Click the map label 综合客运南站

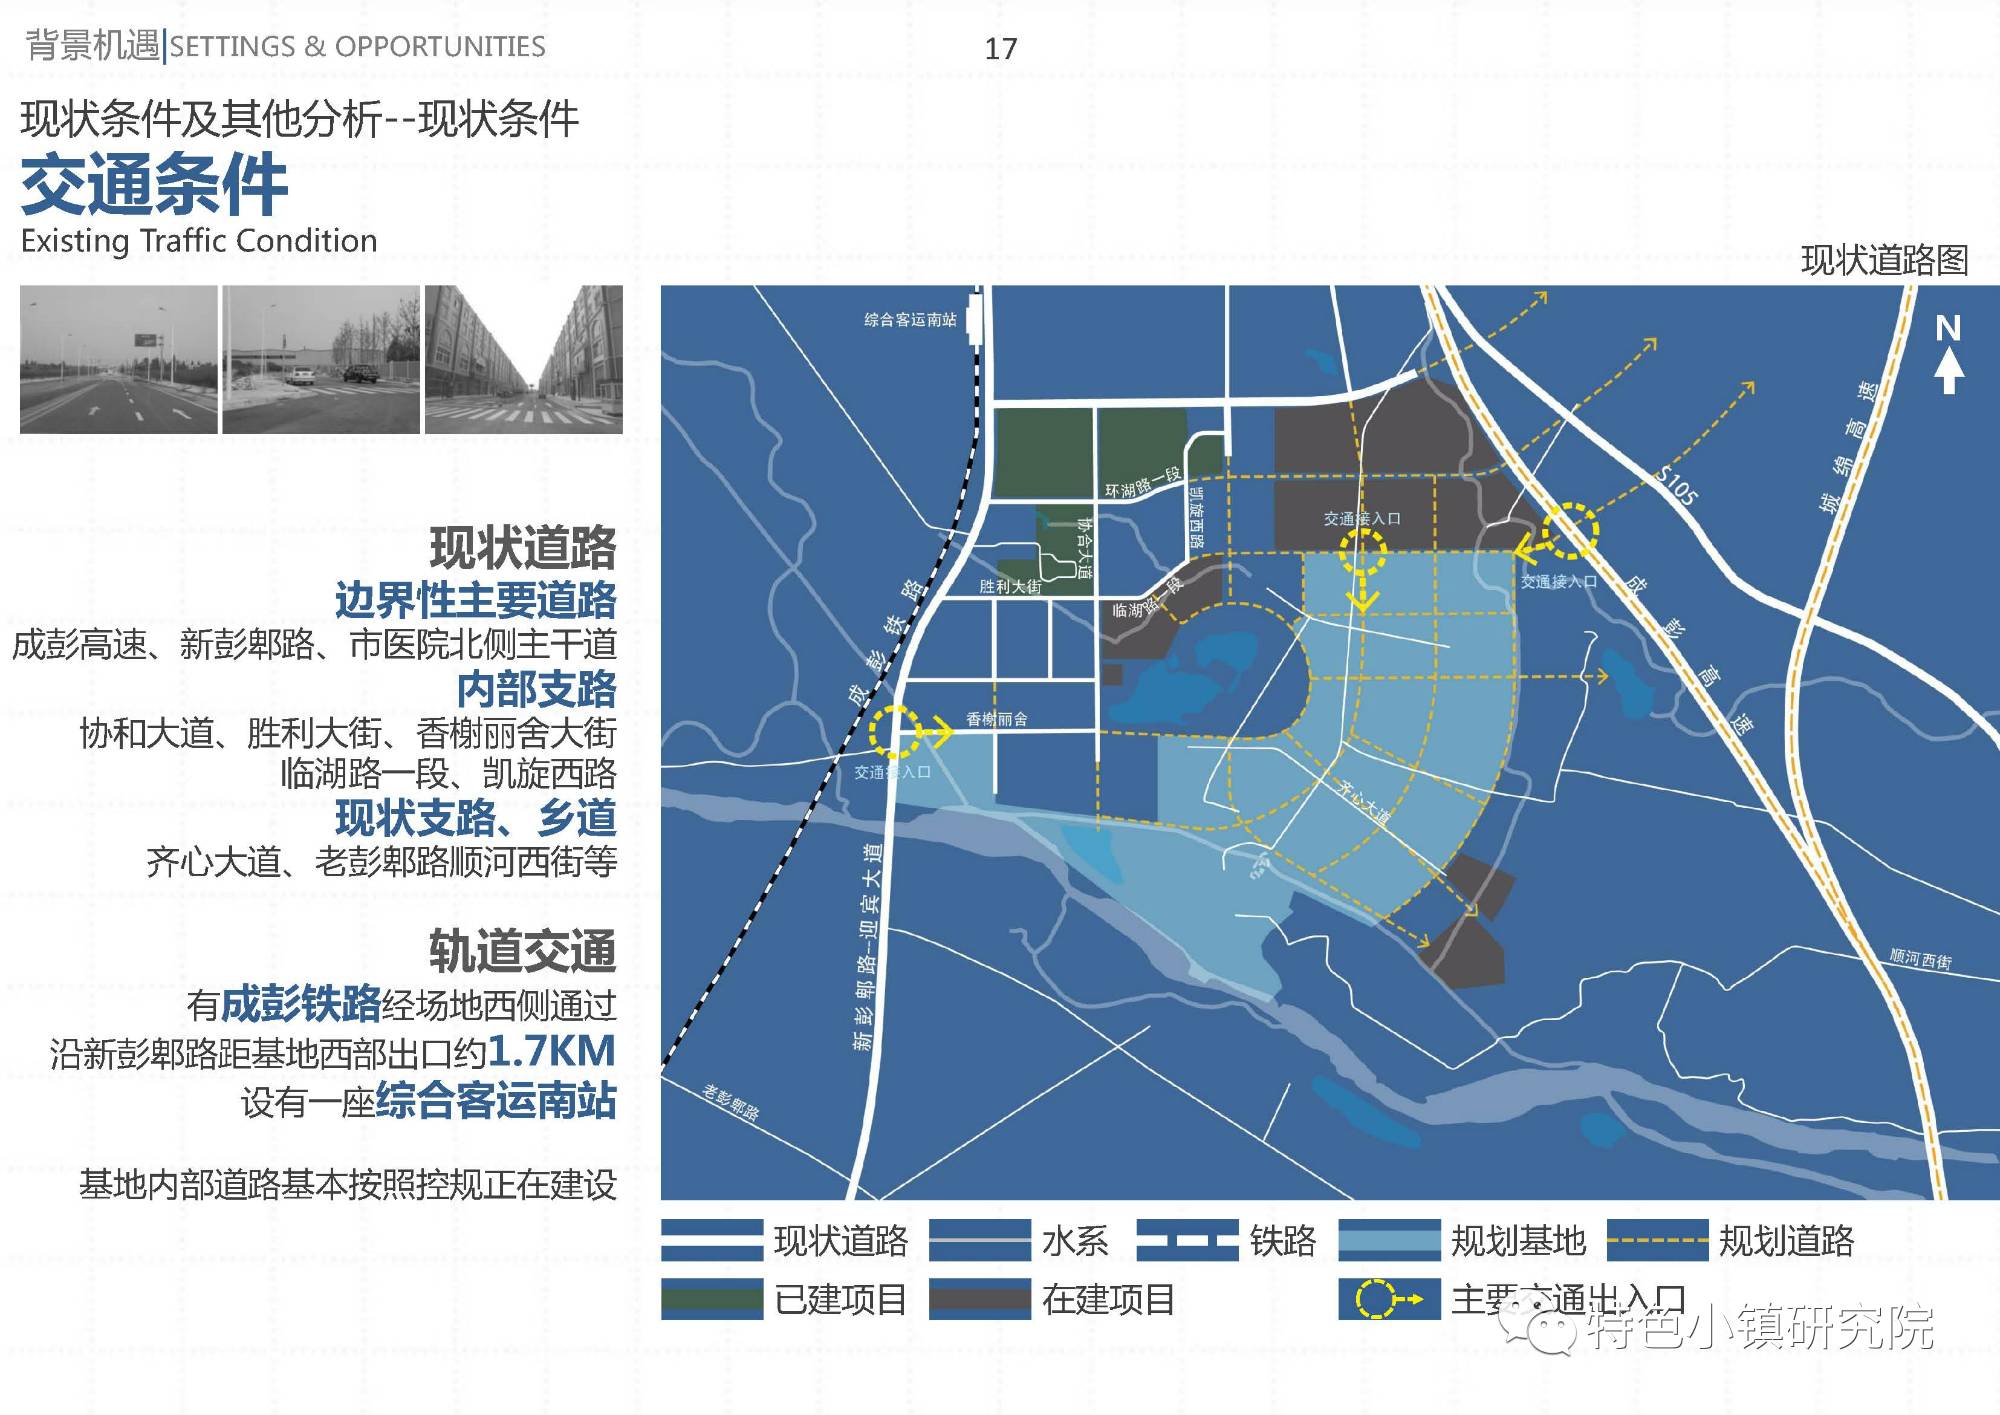(x=910, y=320)
